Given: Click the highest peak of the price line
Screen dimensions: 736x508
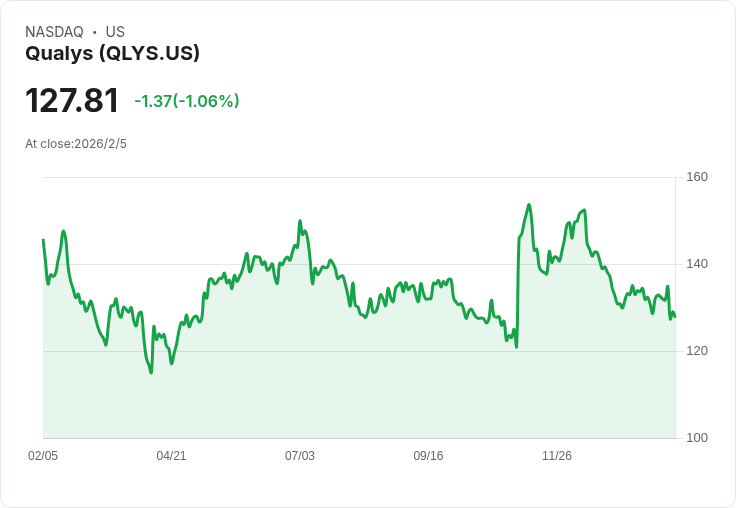Looking at the screenshot, I should coord(529,205).
